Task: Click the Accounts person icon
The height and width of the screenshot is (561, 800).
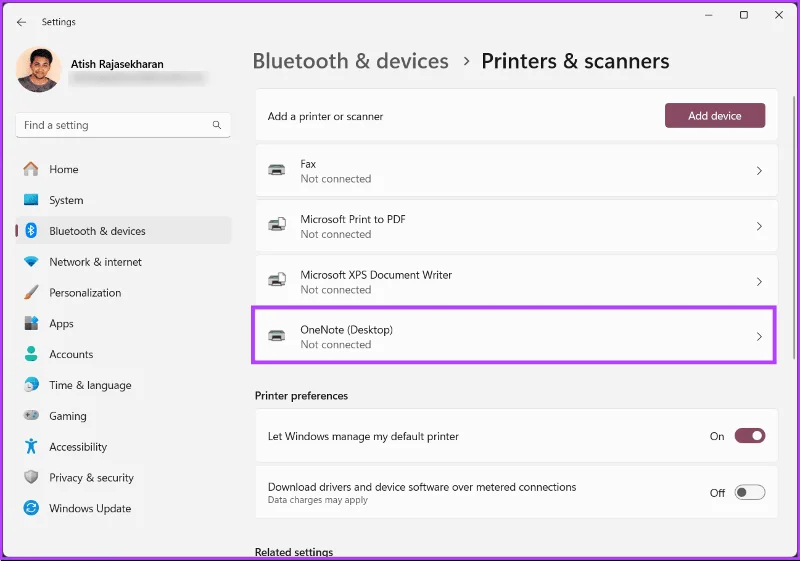Action: (x=31, y=354)
